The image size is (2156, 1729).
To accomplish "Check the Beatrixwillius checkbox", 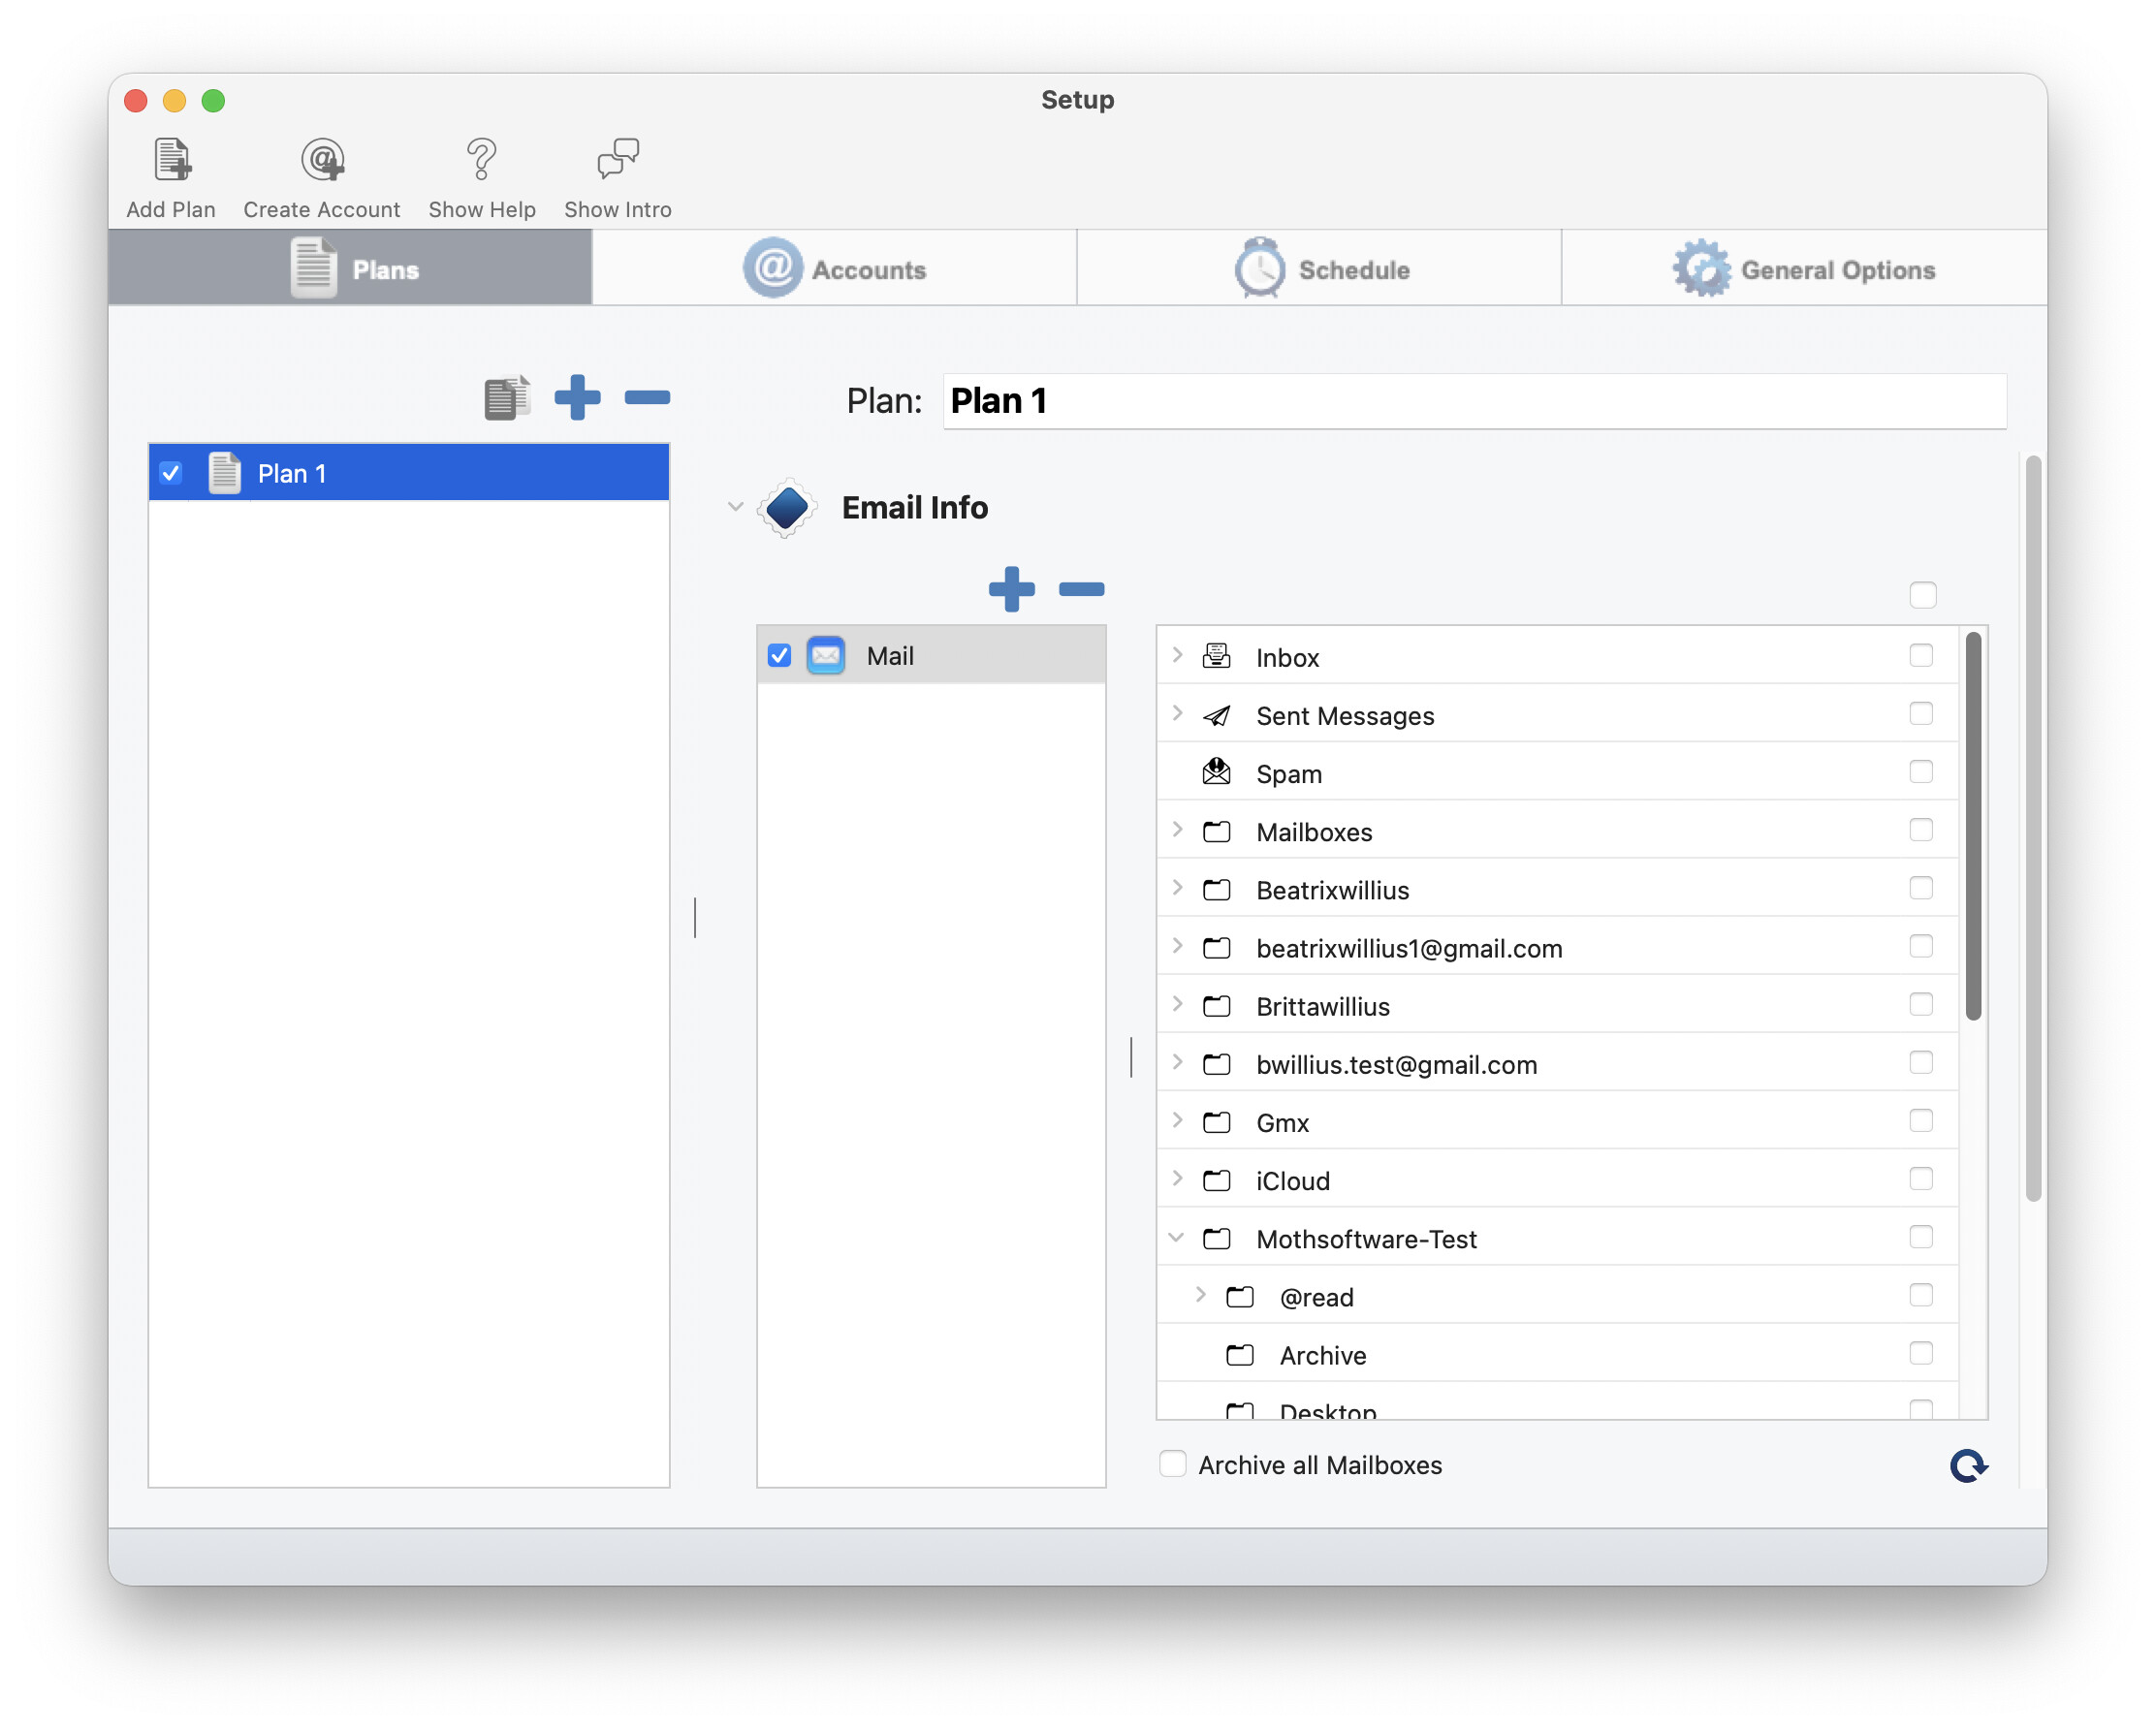I will coord(1920,887).
